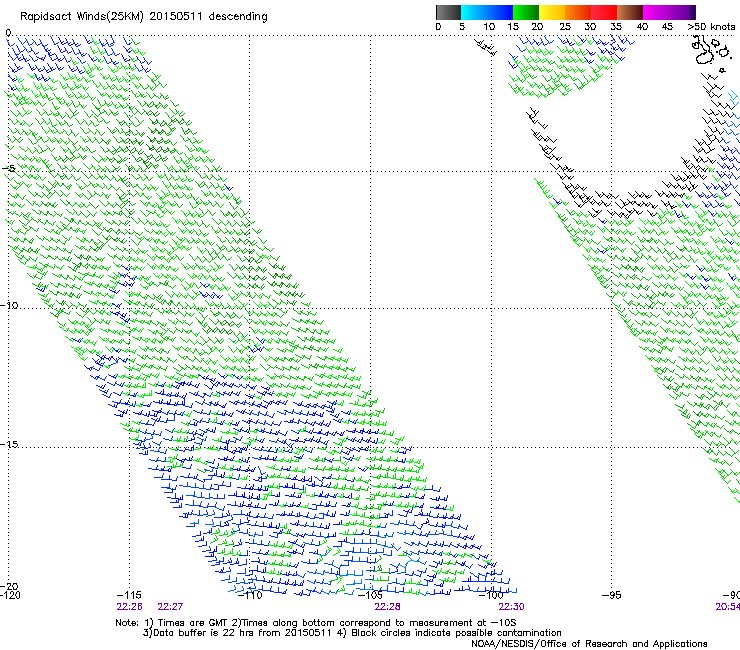Click the longitude label '-110'
Viewport: 740px width, 650px height.
250,595
